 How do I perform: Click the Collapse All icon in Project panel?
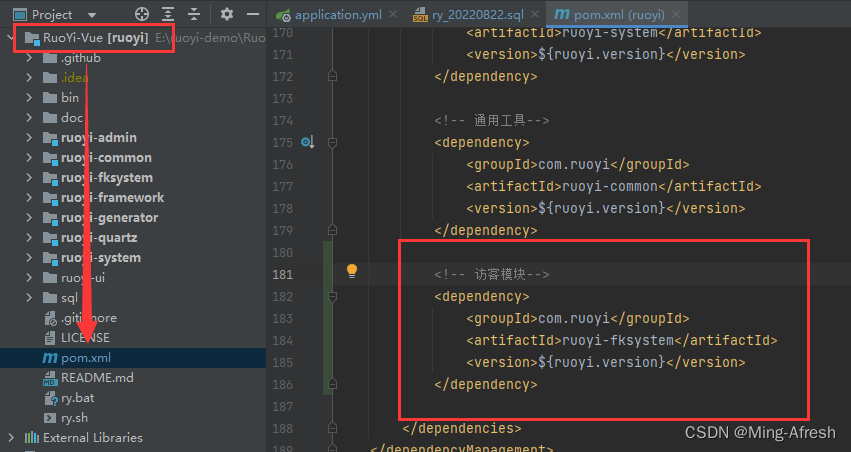click(195, 15)
